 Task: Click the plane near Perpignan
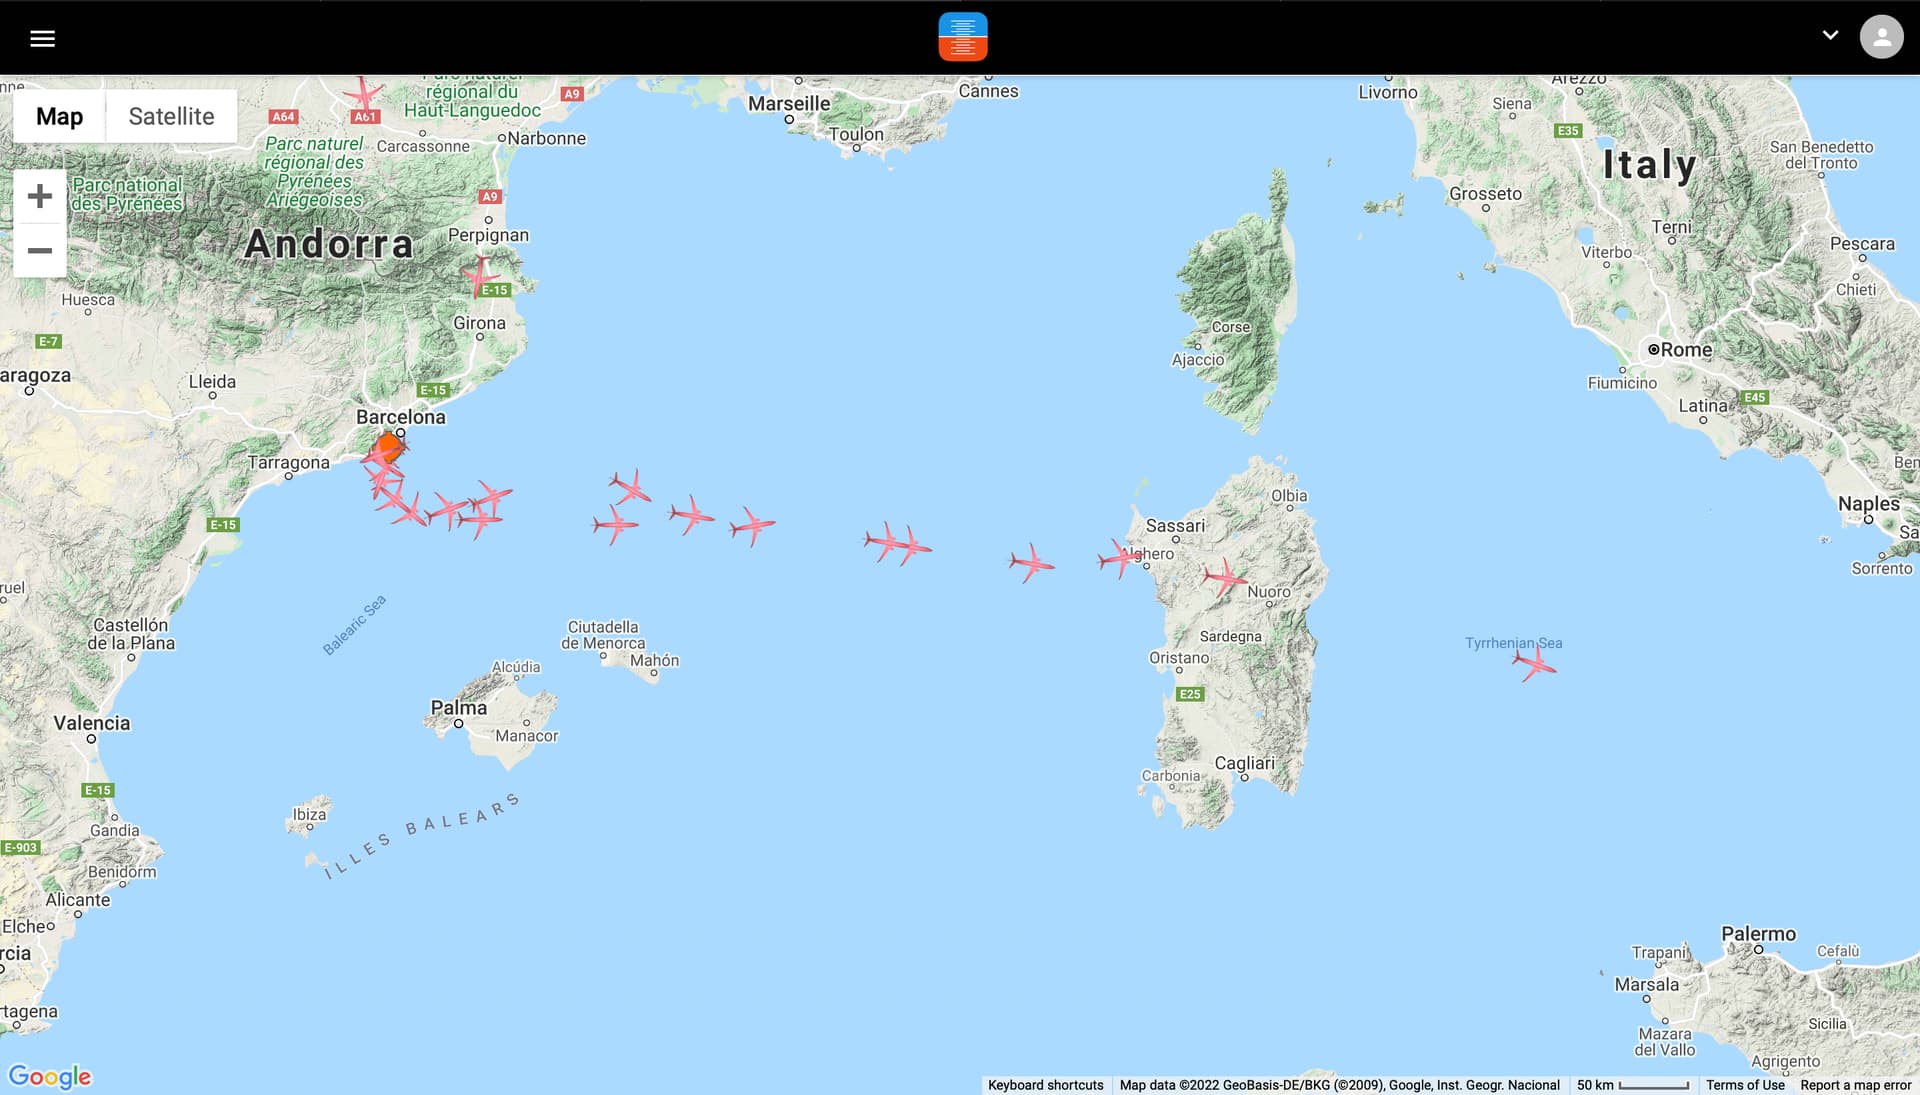point(480,276)
